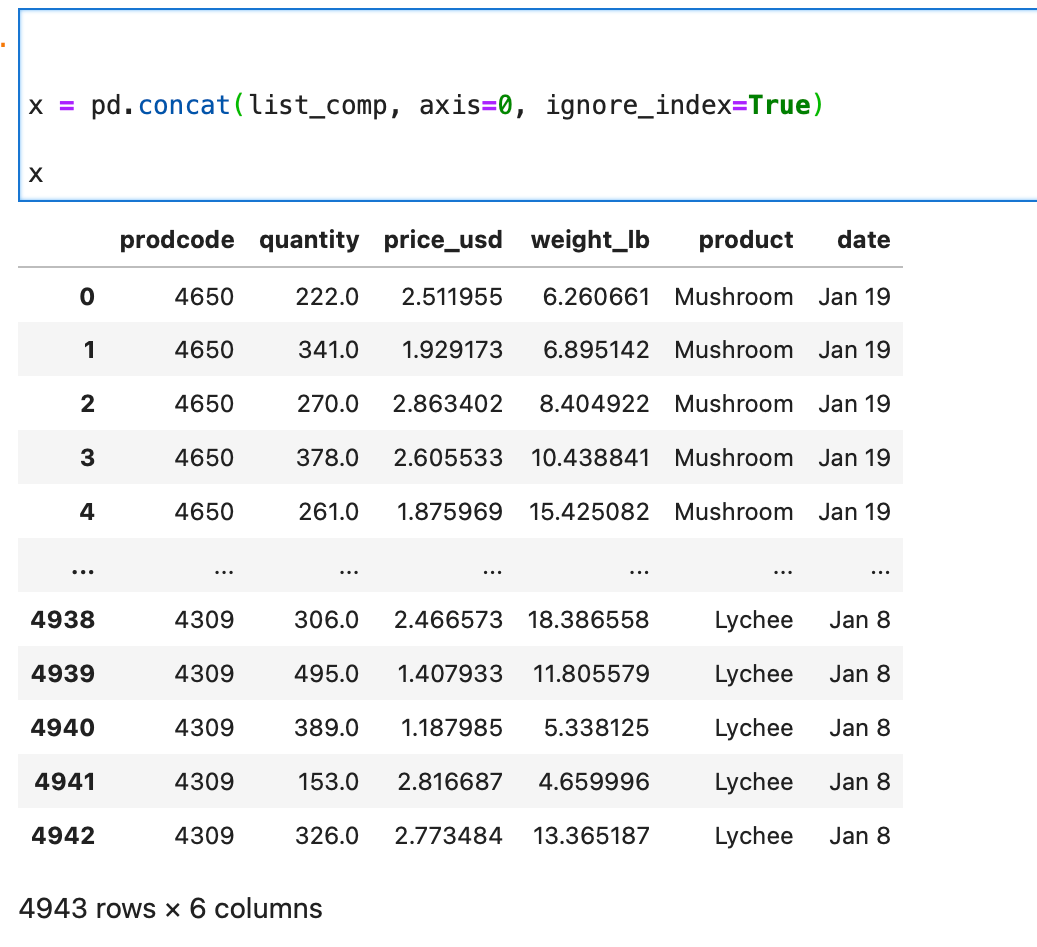
Task: Select the date column header
Action: 862,240
